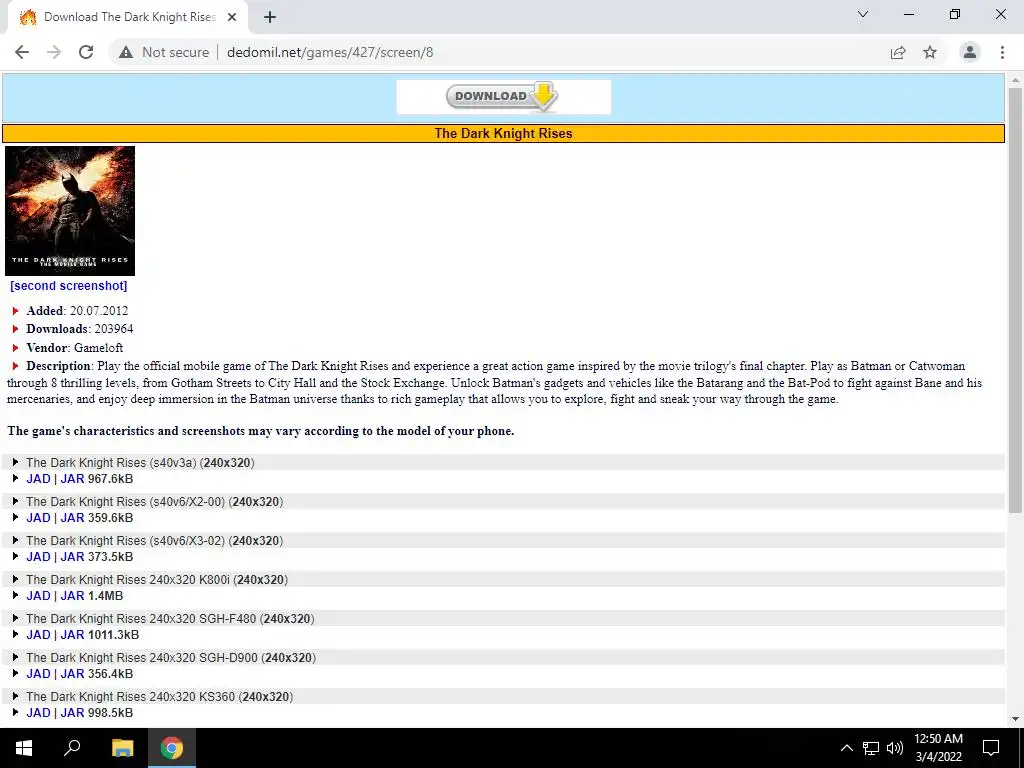Click the volume speaker tray icon
The width and height of the screenshot is (1024, 768).
pos(895,748)
